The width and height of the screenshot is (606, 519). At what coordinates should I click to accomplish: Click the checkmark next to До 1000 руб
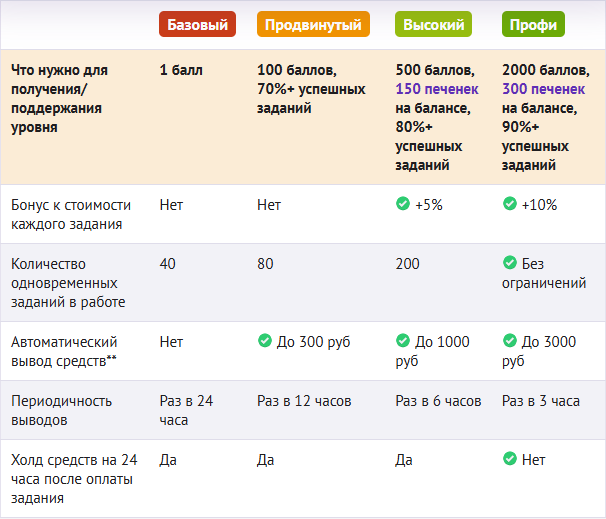[402, 342]
